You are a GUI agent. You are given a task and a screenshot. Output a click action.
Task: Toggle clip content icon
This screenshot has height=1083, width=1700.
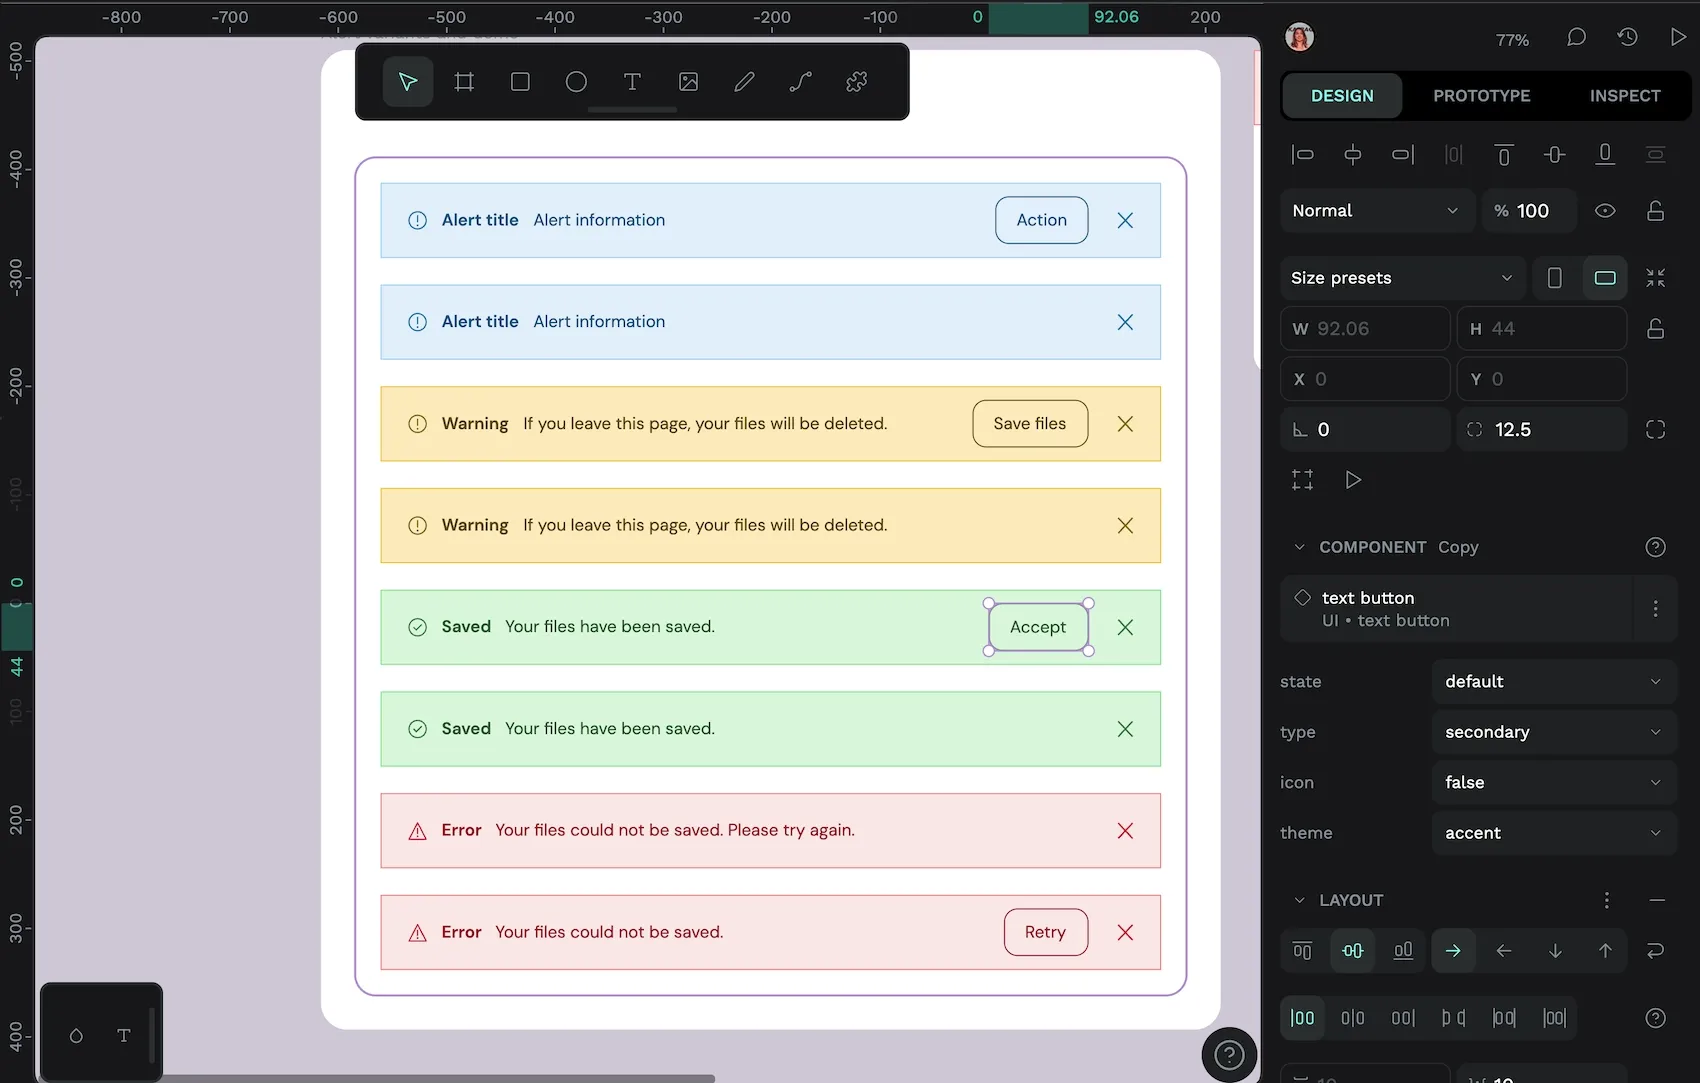coord(1302,480)
